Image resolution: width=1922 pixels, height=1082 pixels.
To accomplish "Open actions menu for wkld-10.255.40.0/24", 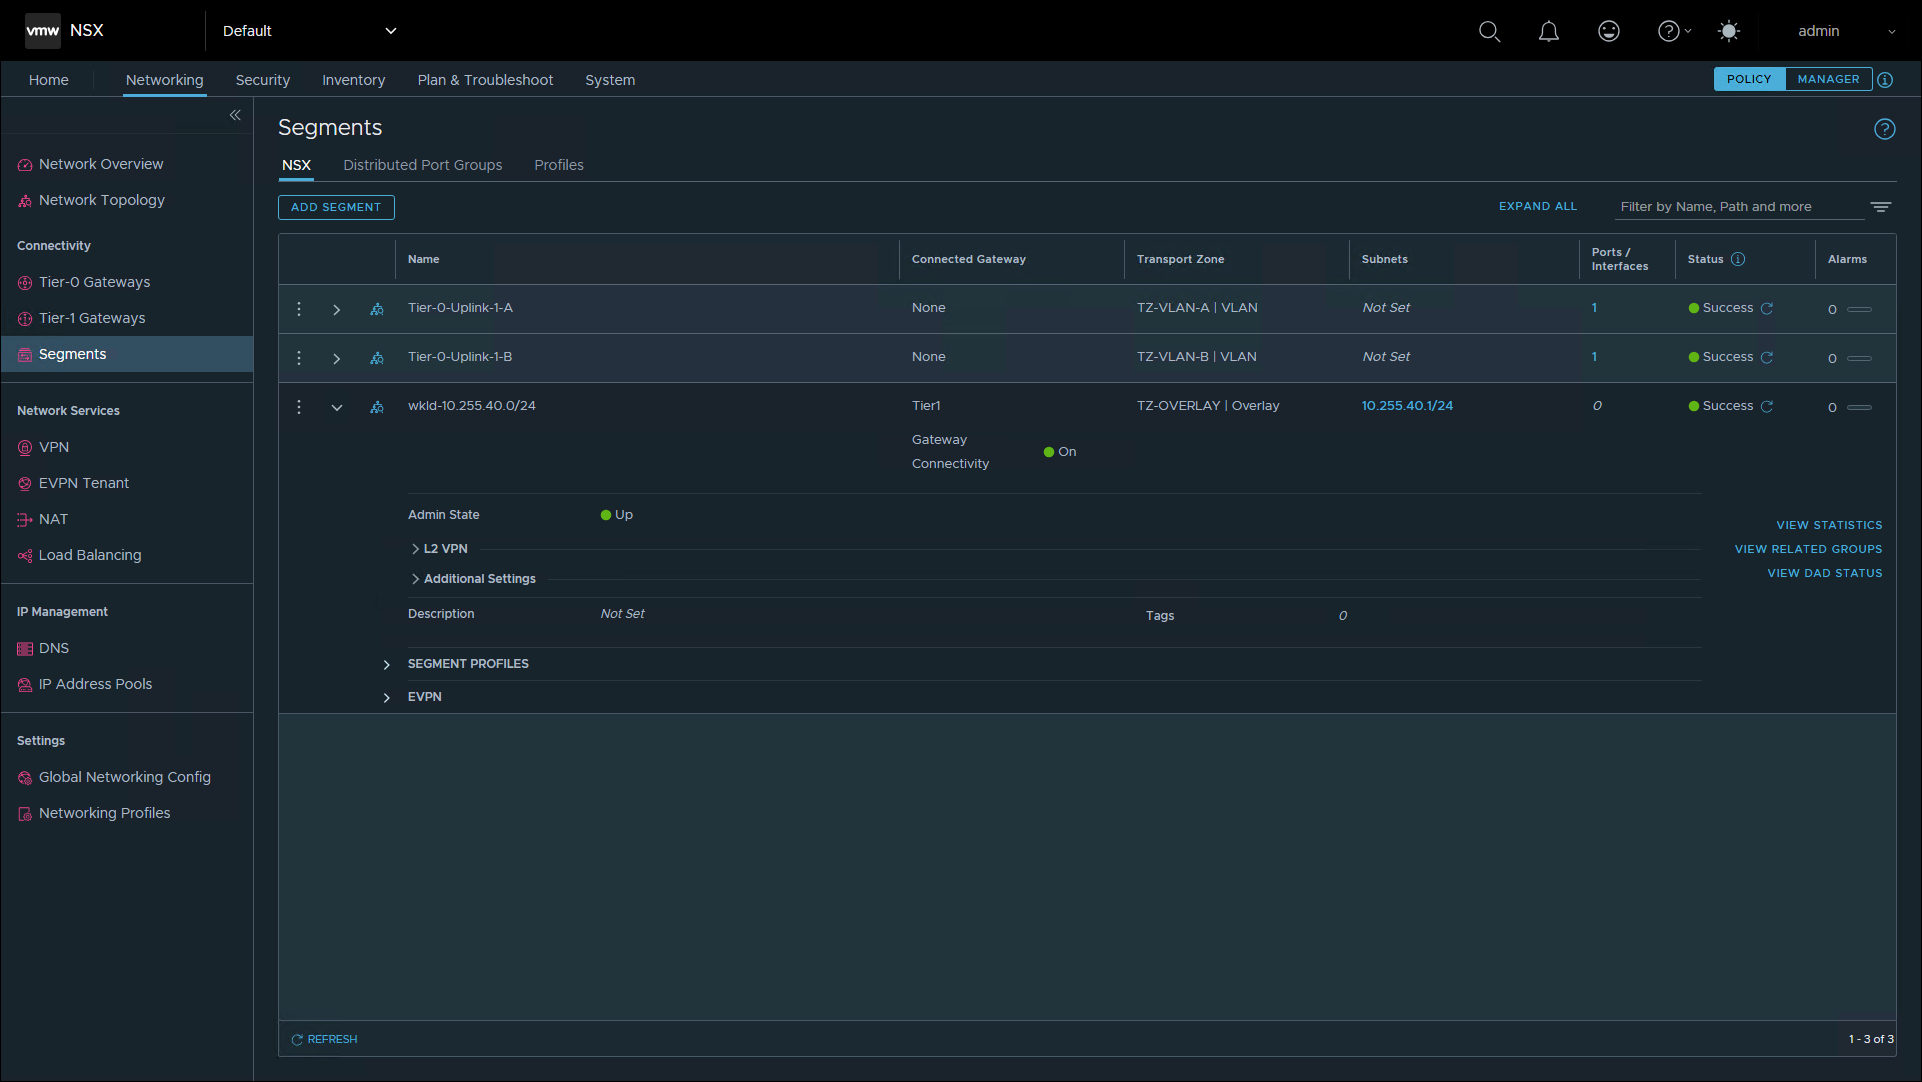I will [299, 407].
